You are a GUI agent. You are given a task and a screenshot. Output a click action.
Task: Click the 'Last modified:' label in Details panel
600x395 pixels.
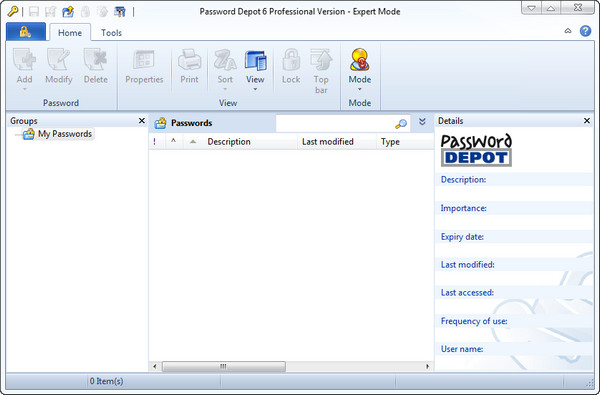468,264
